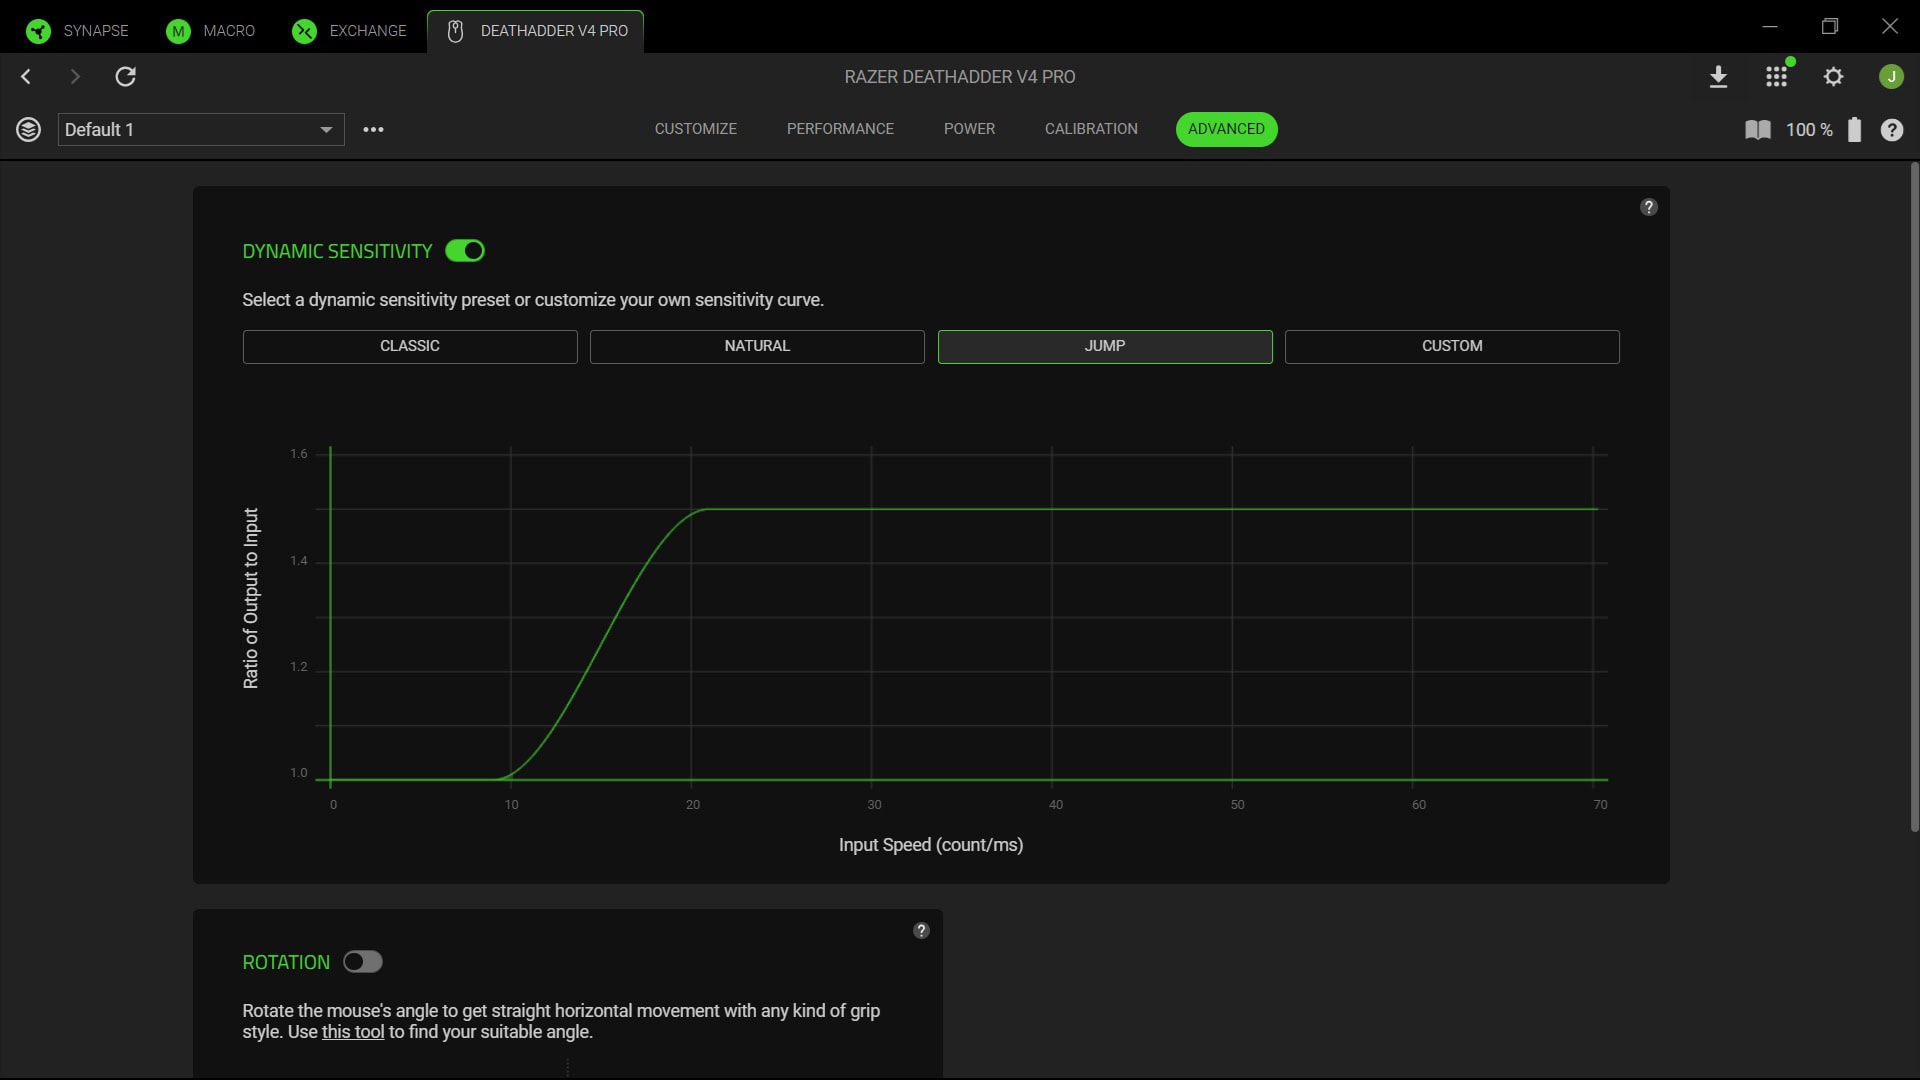Viewport: 1920px width, 1080px height.
Task: Go forward with the right arrow
Action: coord(75,77)
